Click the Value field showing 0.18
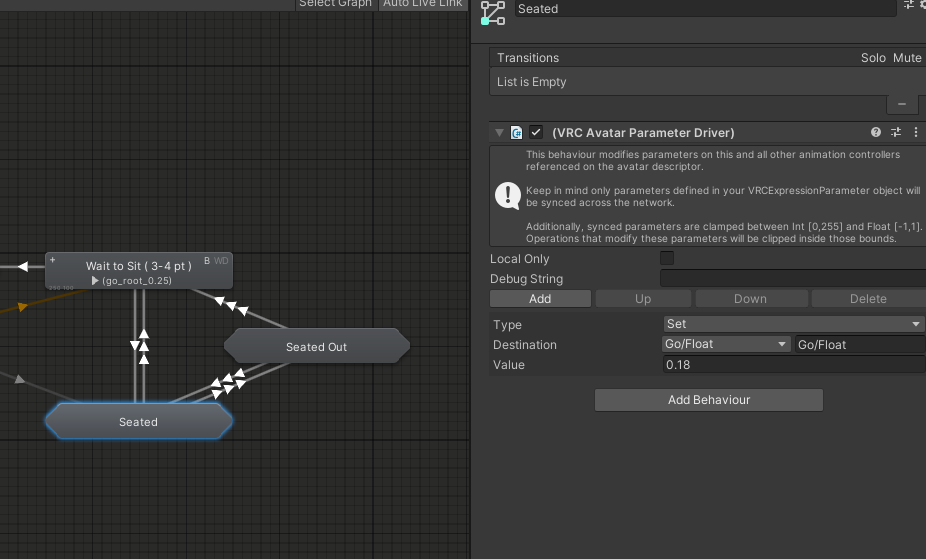The width and height of the screenshot is (926, 559). point(794,365)
